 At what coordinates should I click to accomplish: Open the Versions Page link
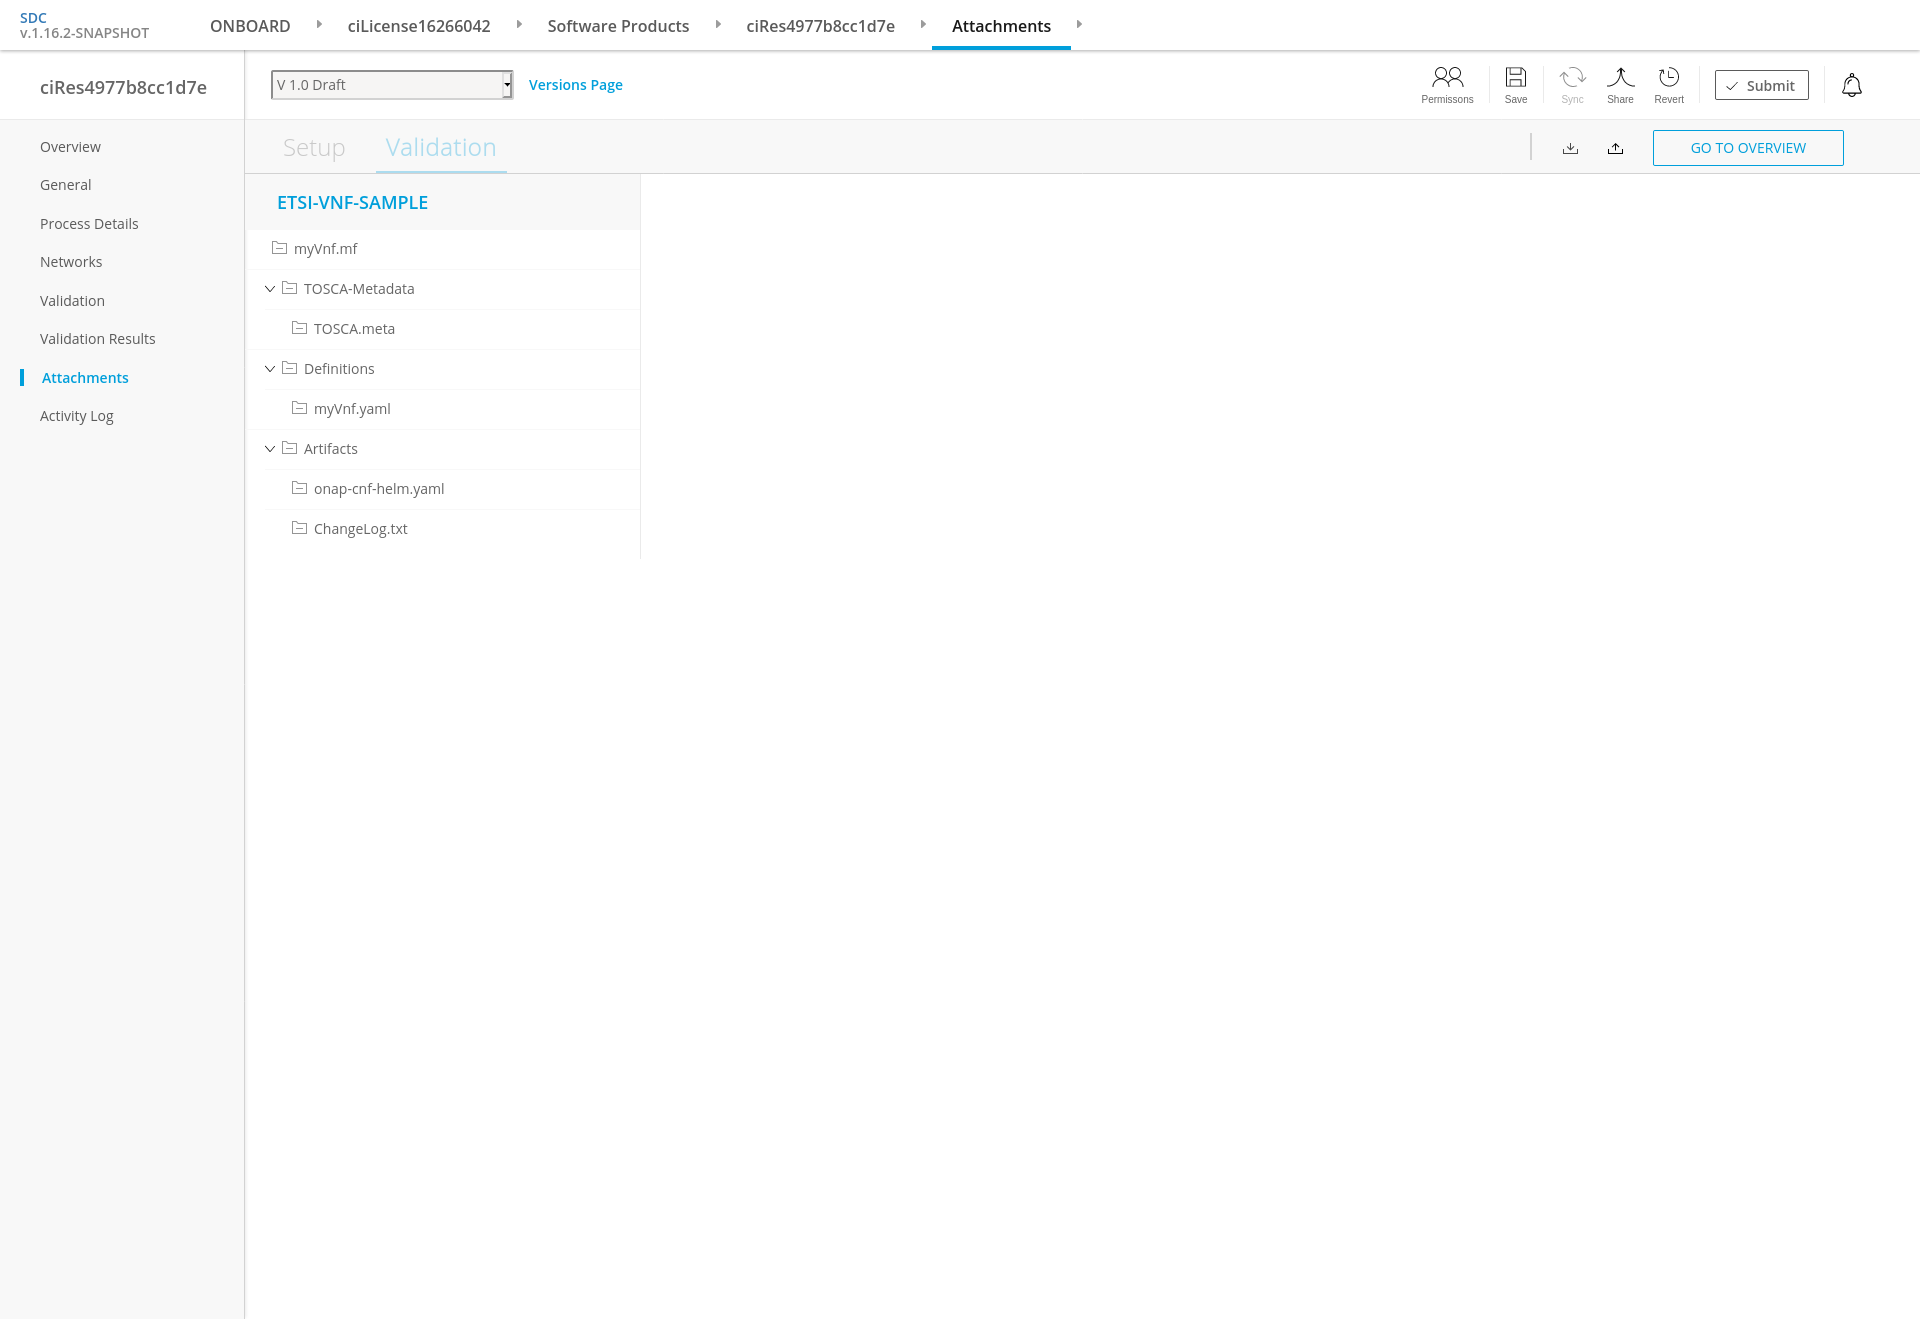(x=575, y=85)
